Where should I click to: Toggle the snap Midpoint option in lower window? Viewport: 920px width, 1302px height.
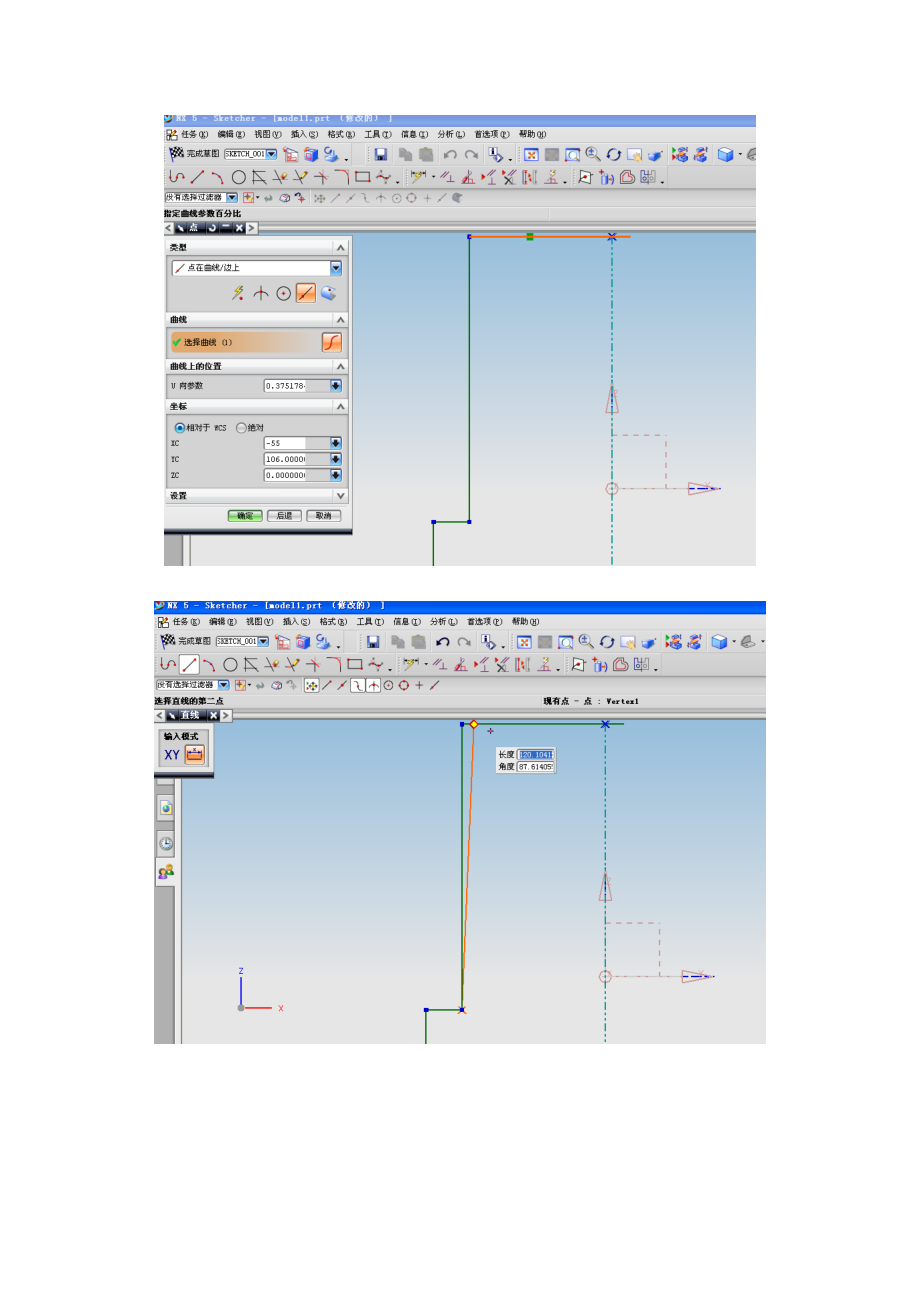pyautogui.click(x=341, y=685)
